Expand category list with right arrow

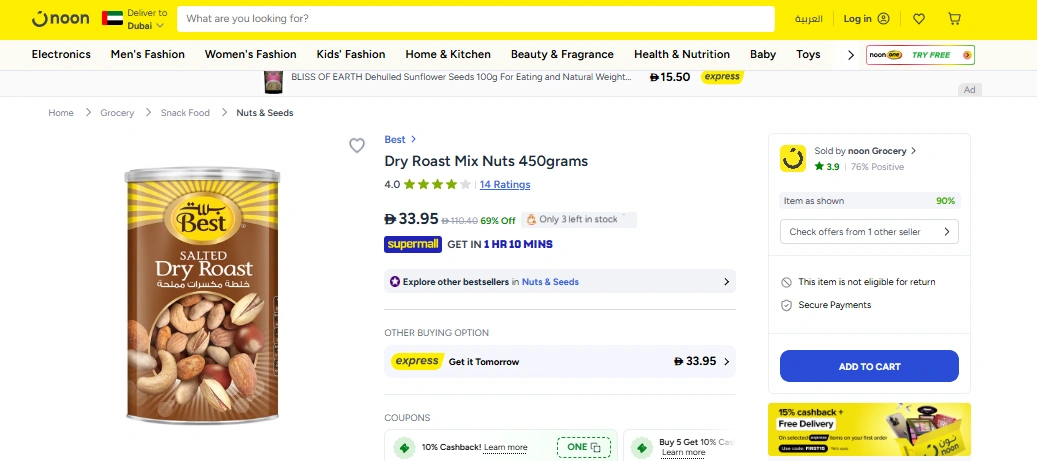(851, 54)
